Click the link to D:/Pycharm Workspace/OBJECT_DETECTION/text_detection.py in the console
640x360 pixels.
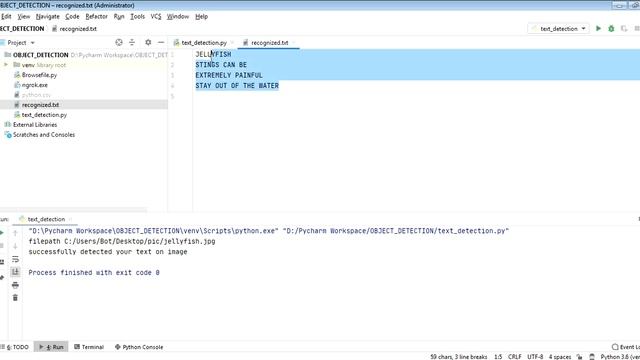click(396, 231)
